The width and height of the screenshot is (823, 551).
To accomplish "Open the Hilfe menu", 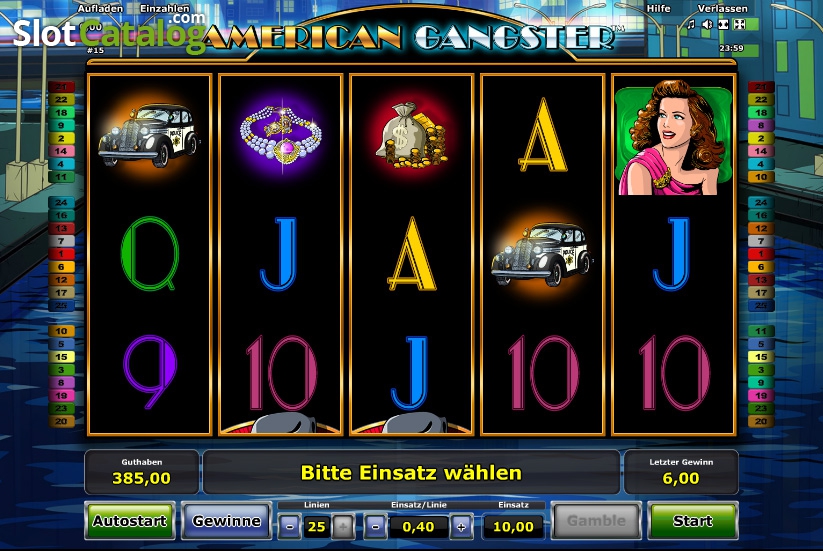I will pyautogui.click(x=658, y=8).
